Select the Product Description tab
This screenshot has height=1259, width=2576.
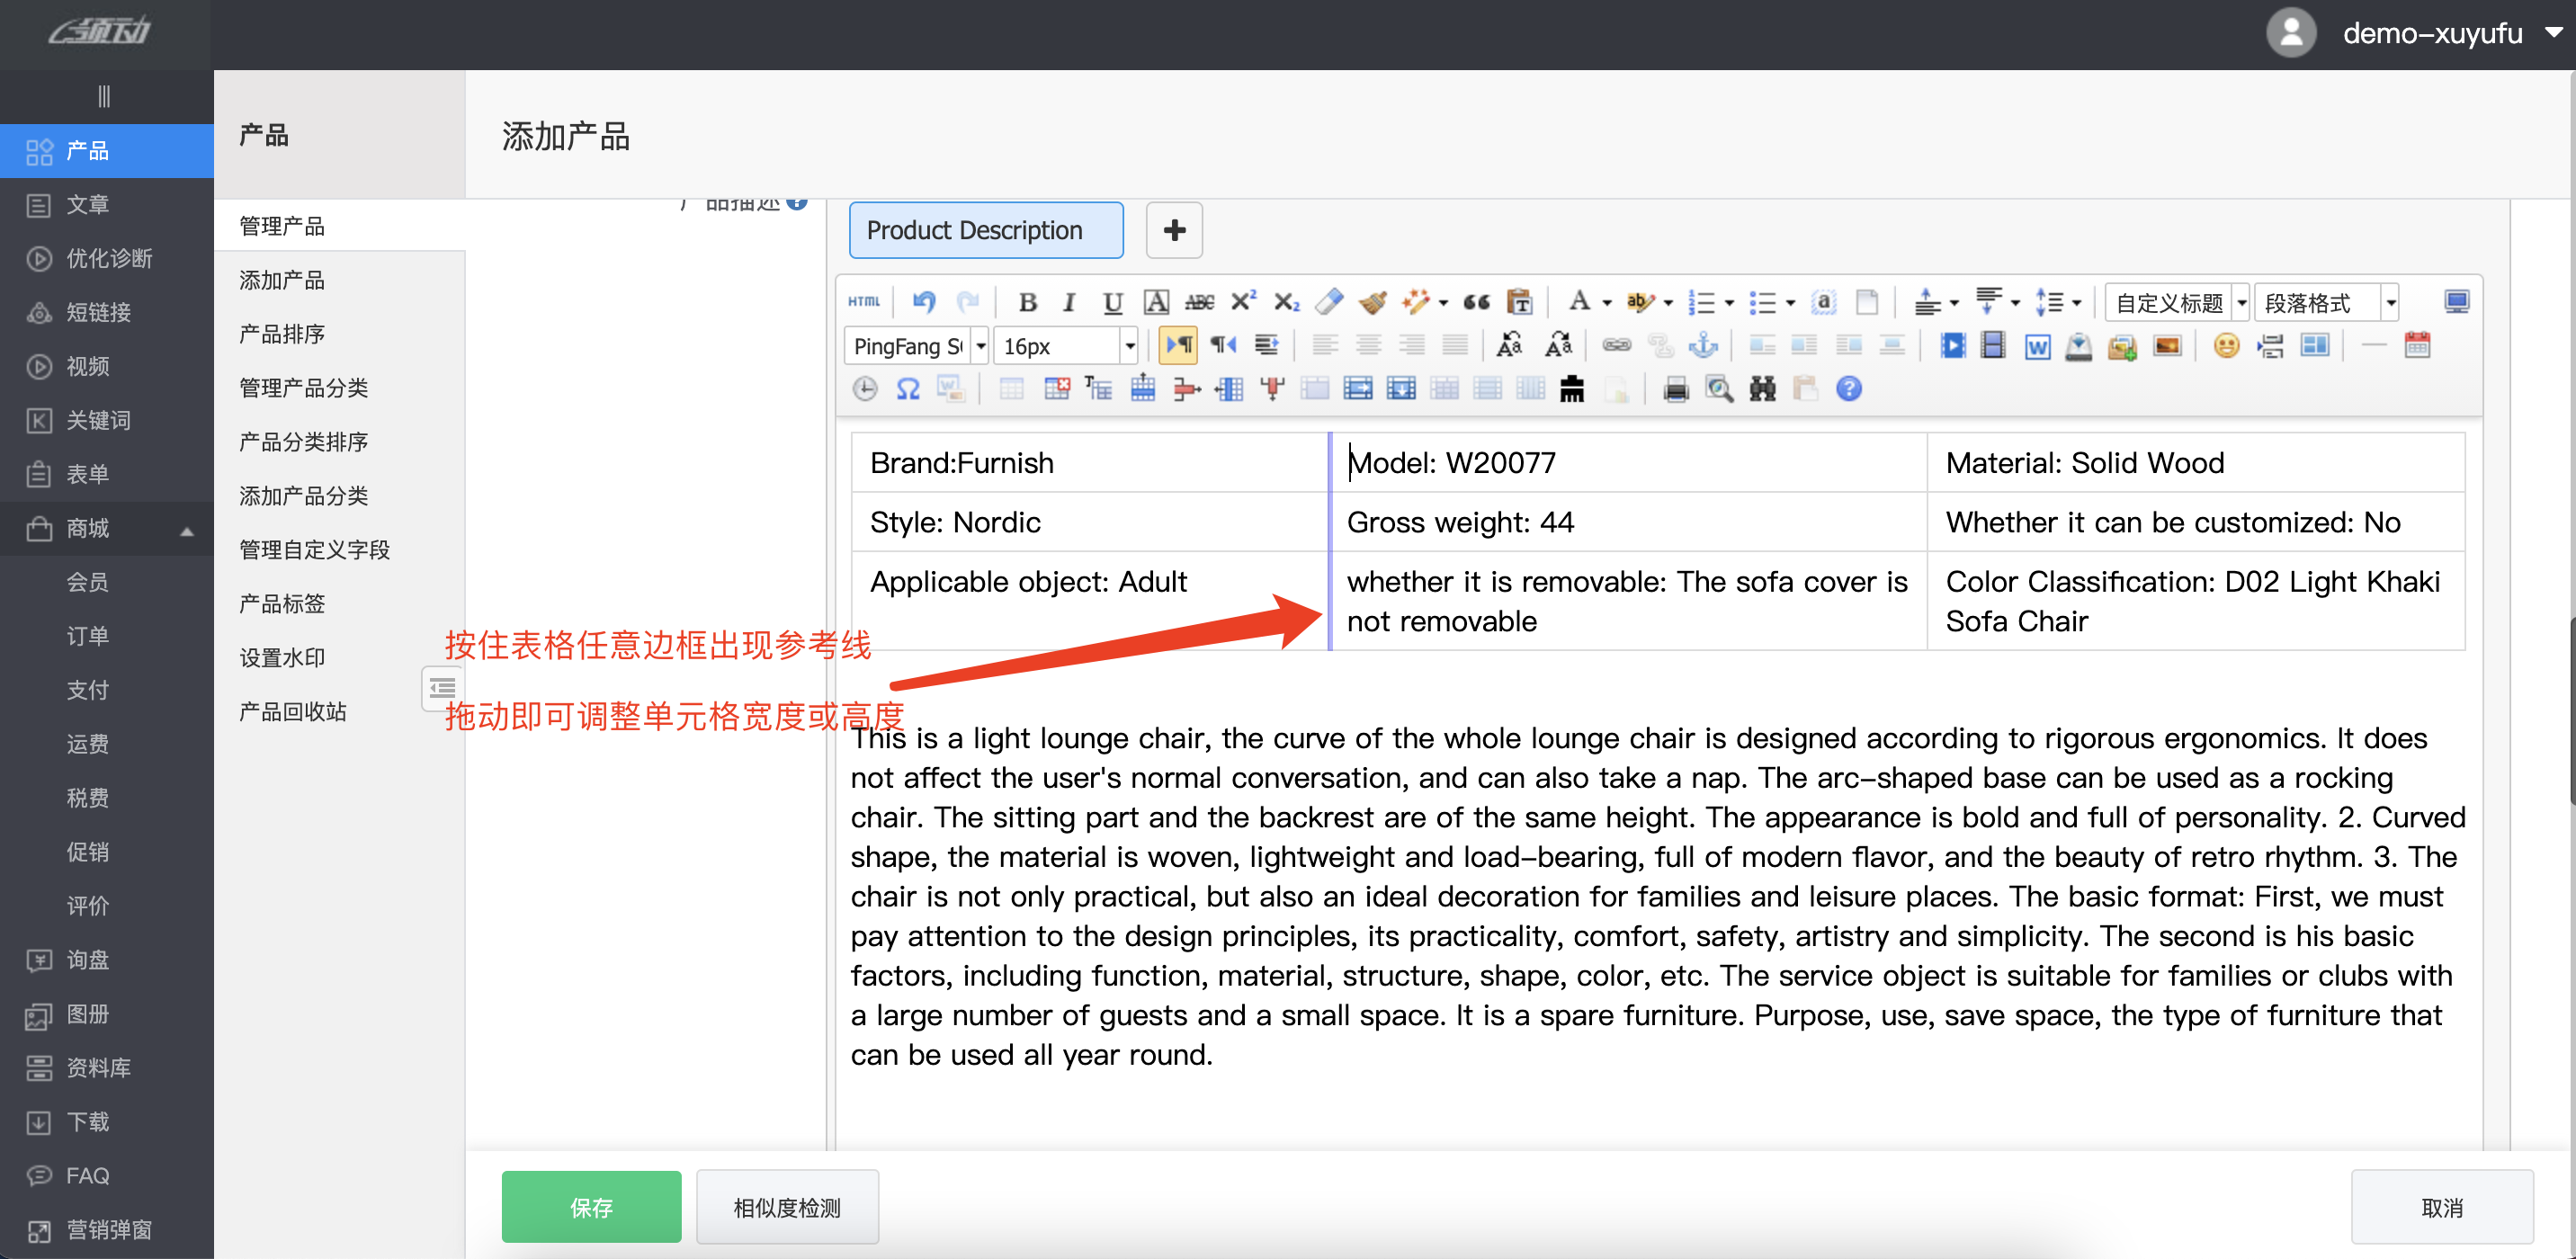click(985, 230)
